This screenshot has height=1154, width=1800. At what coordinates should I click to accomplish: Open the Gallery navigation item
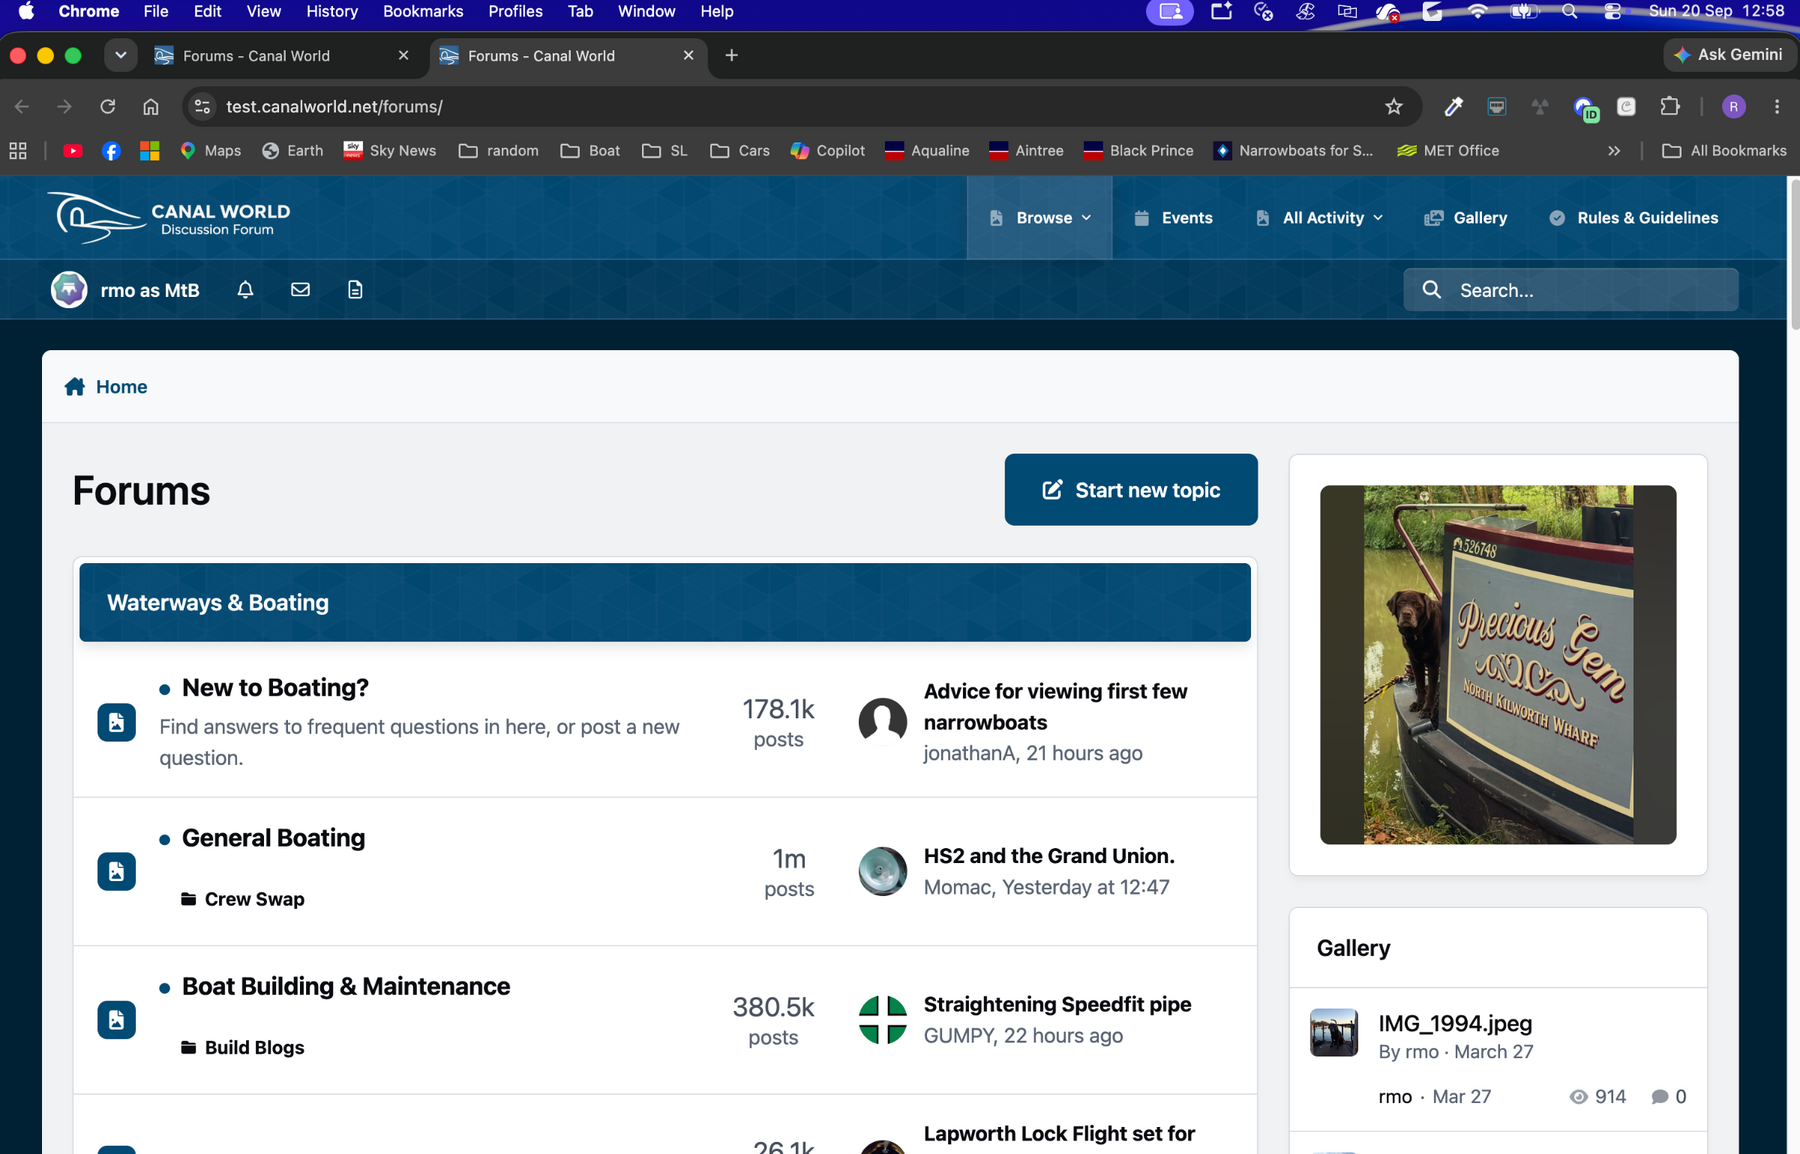[1465, 218]
